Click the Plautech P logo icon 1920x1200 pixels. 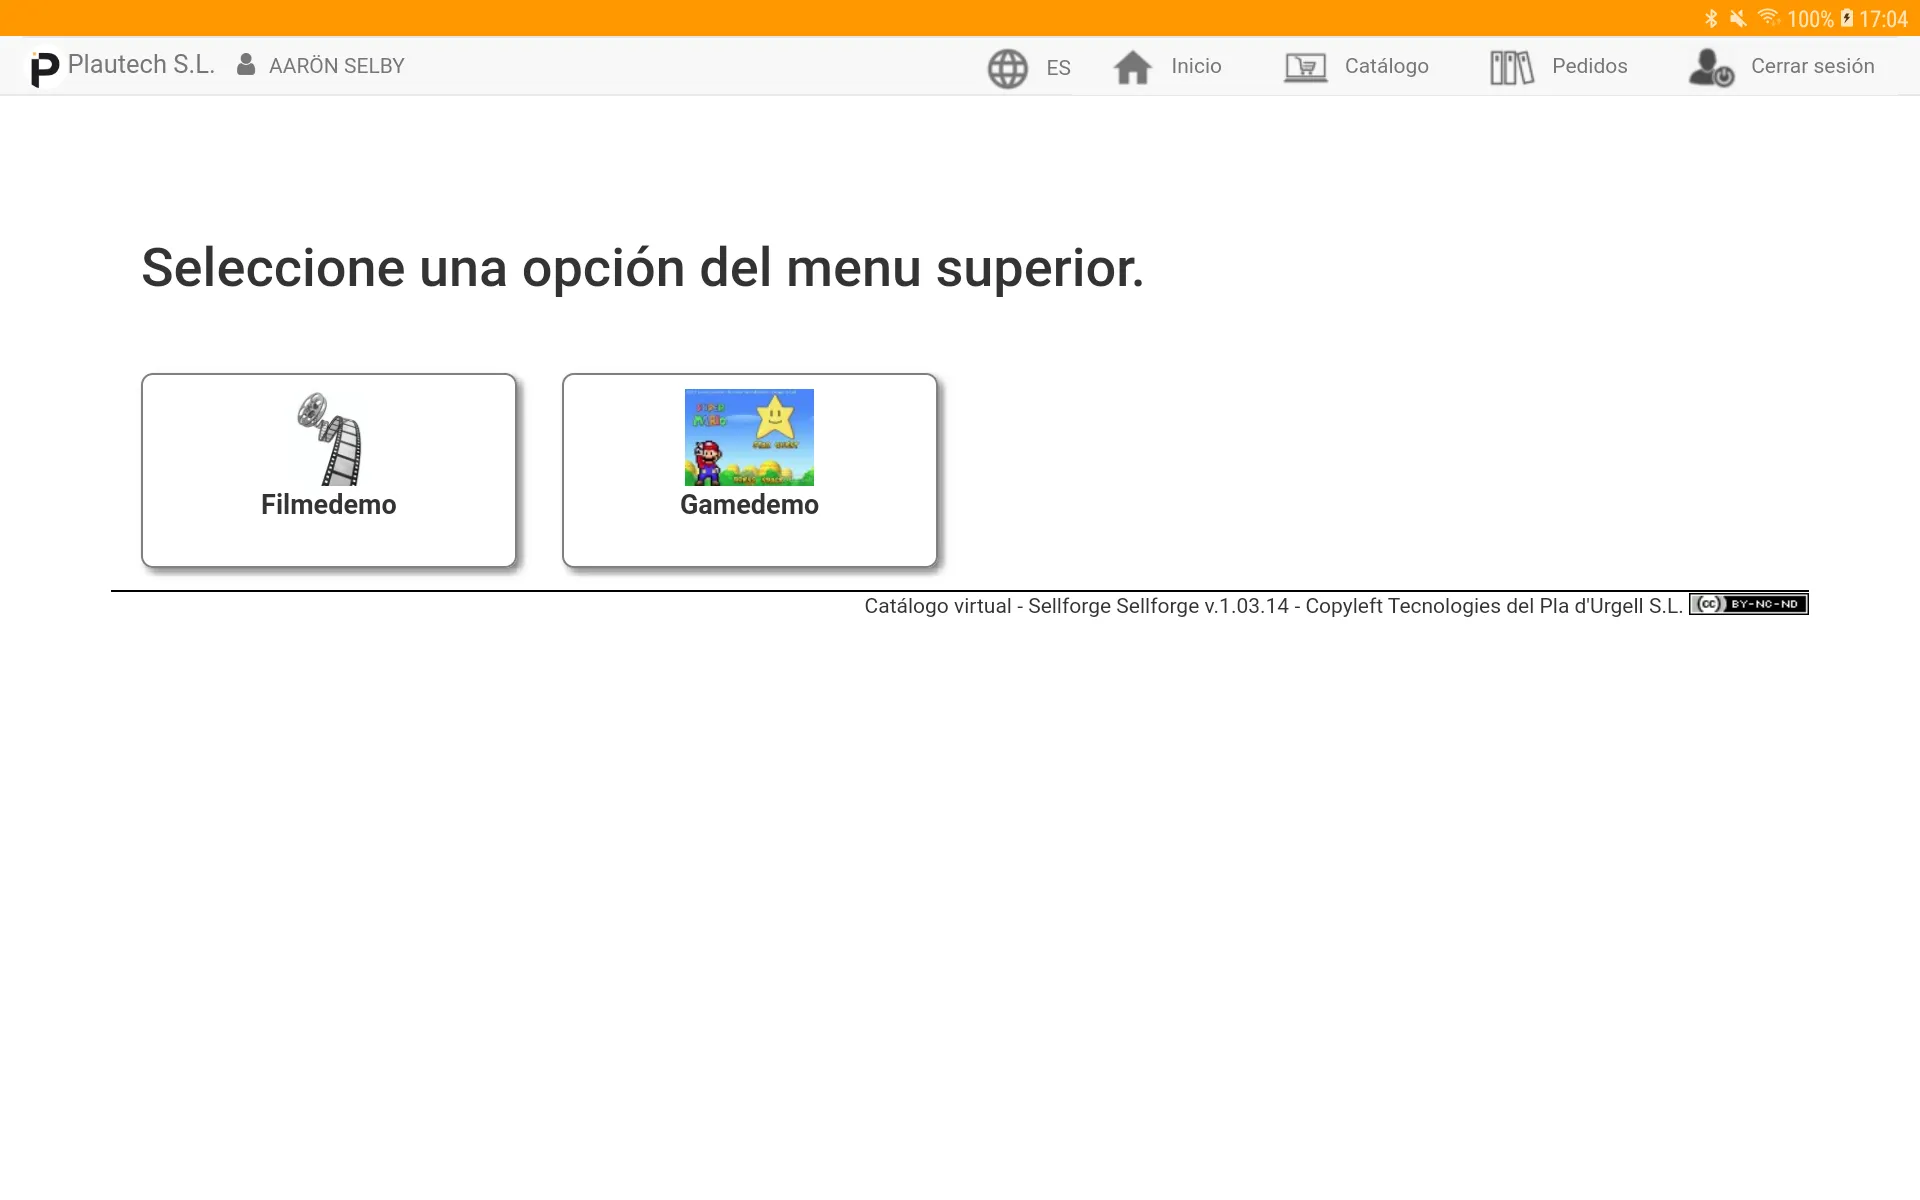tap(45, 68)
